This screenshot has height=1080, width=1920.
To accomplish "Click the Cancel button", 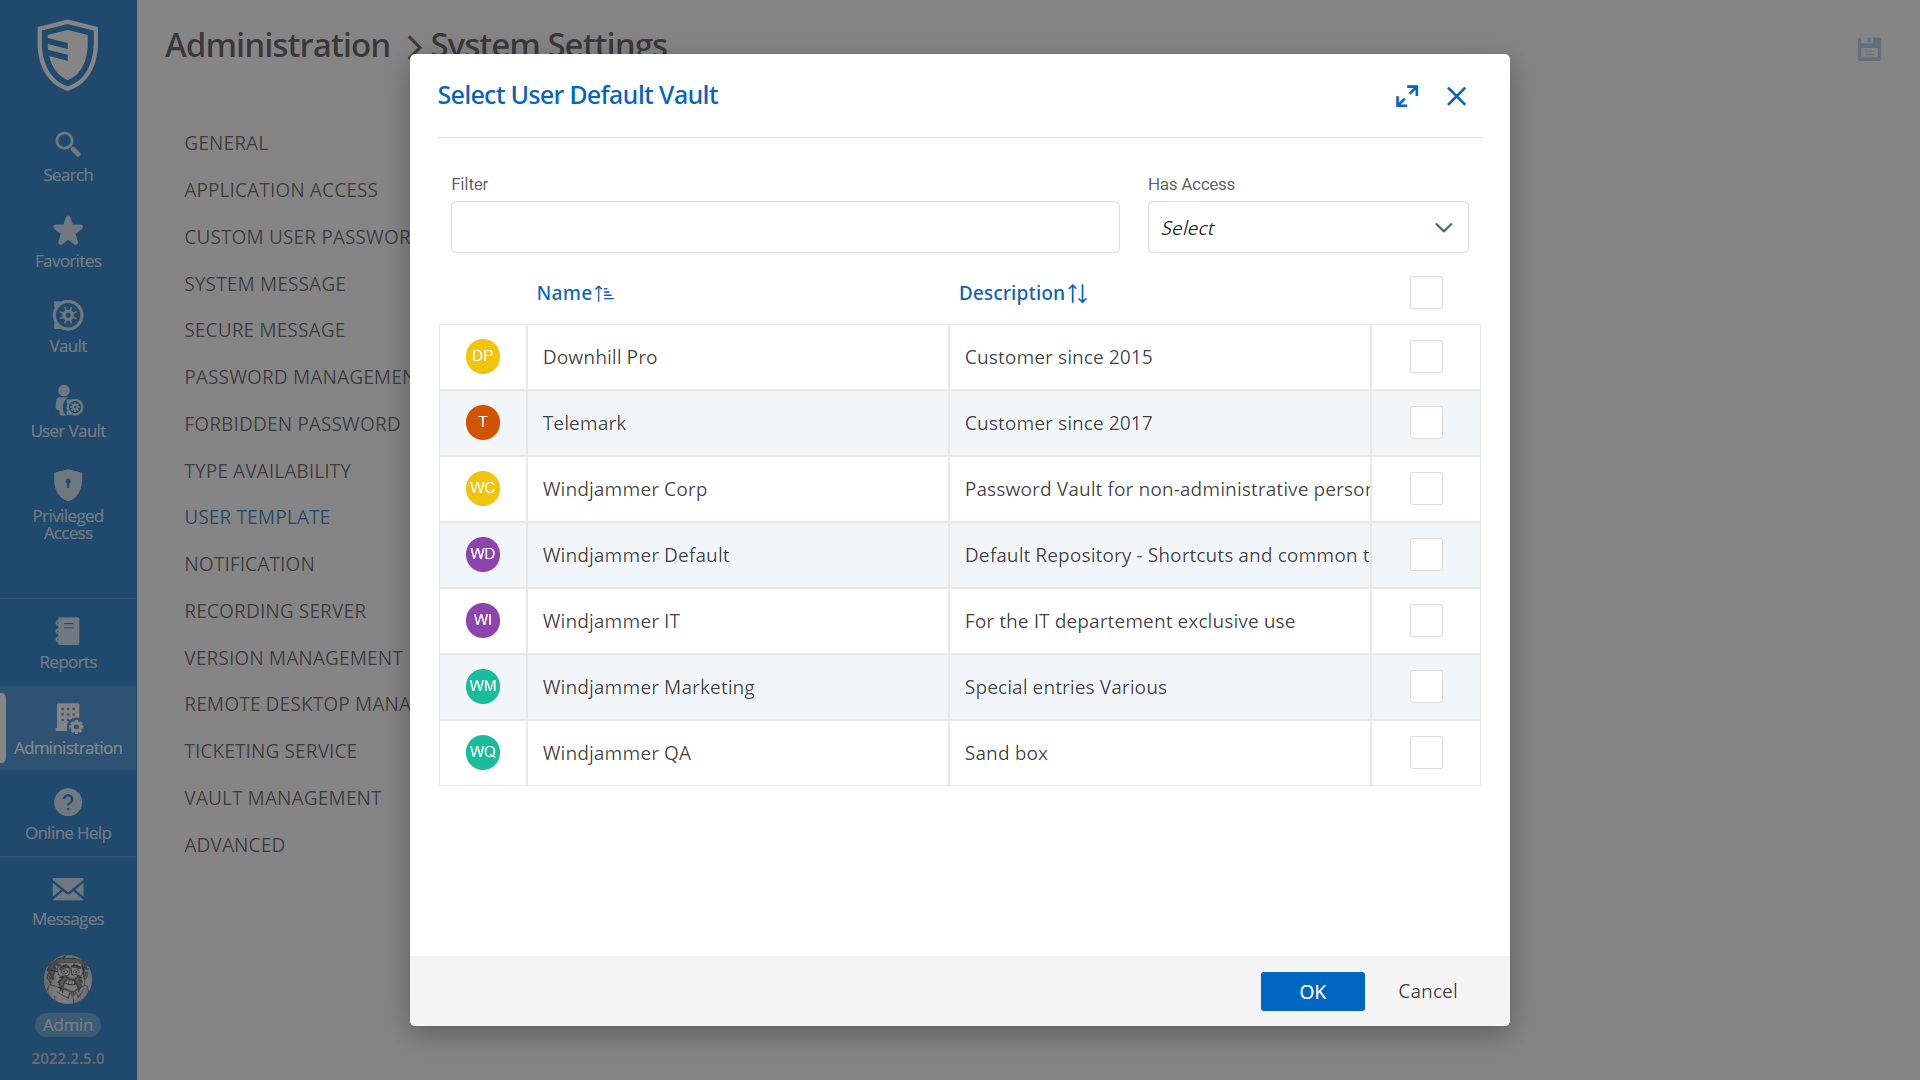I will (x=1427, y=991).
